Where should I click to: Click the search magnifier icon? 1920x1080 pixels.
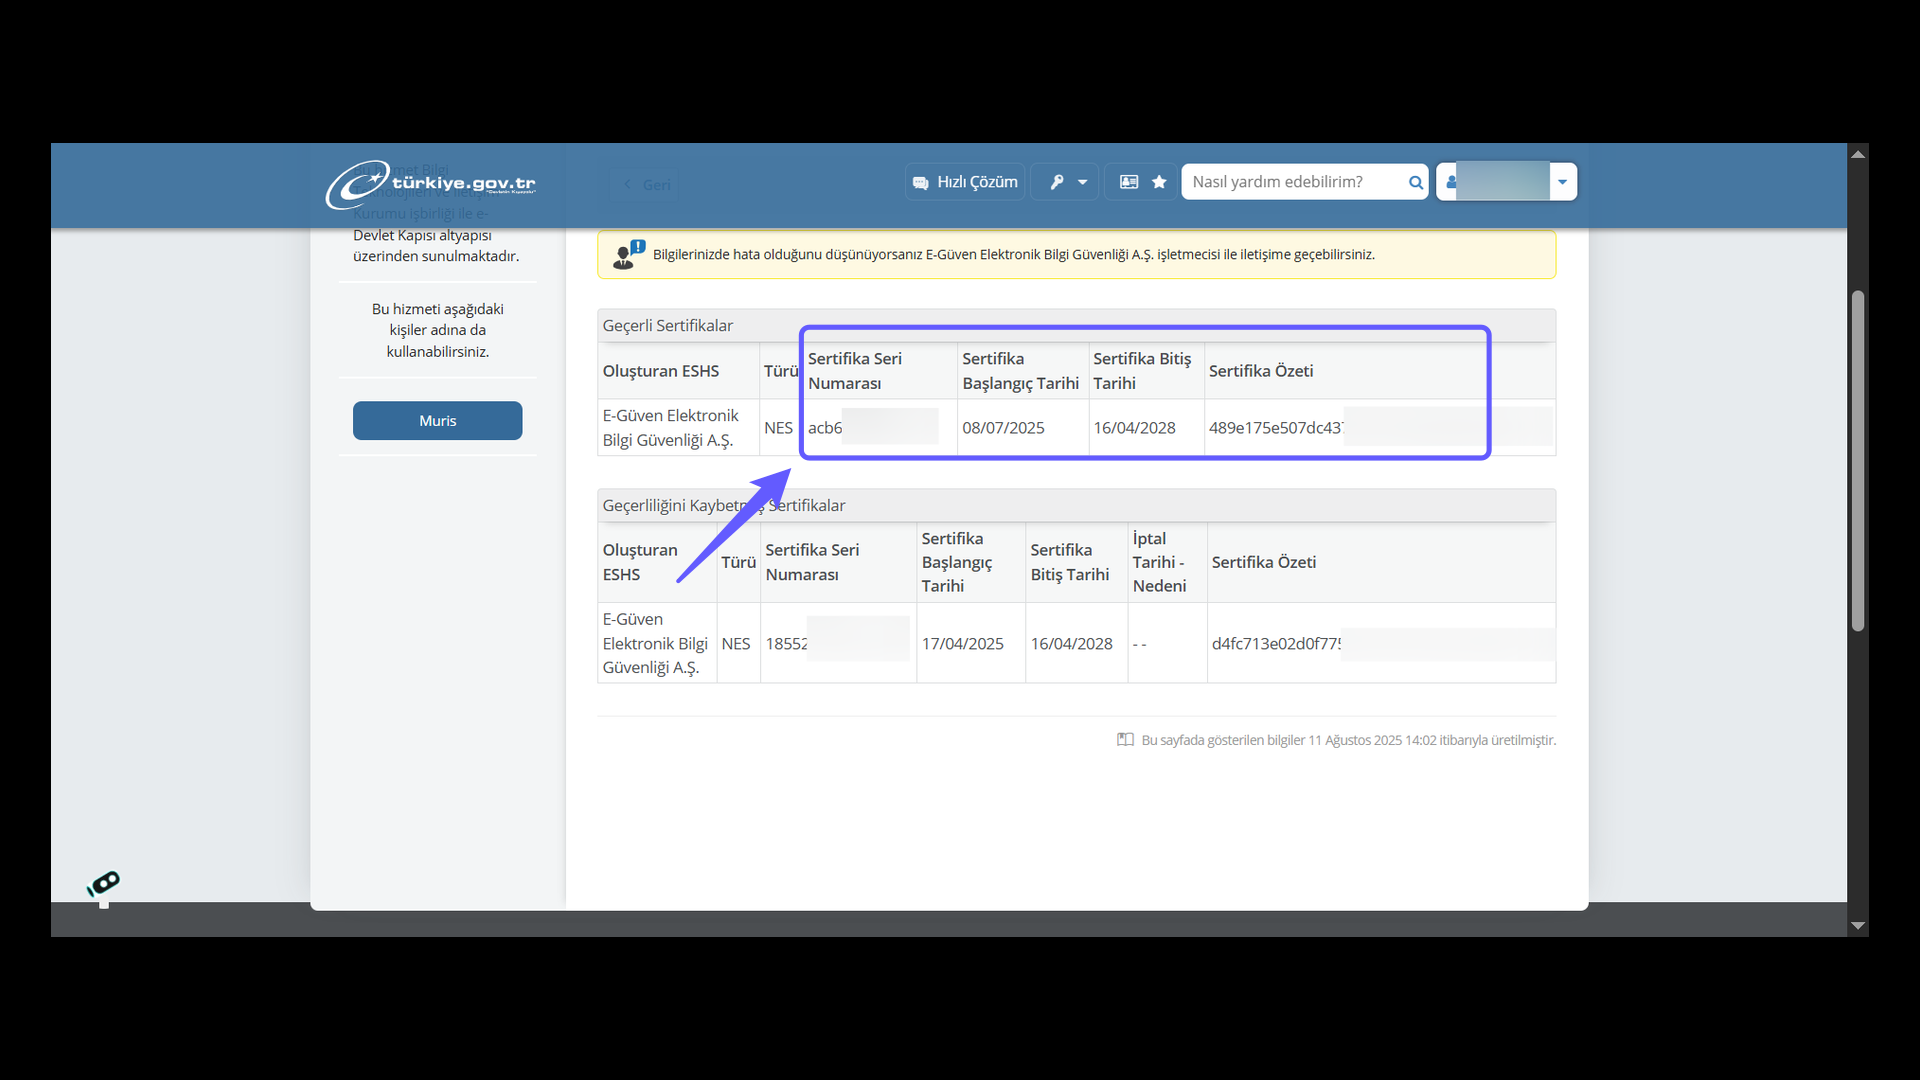(1415, 182)
